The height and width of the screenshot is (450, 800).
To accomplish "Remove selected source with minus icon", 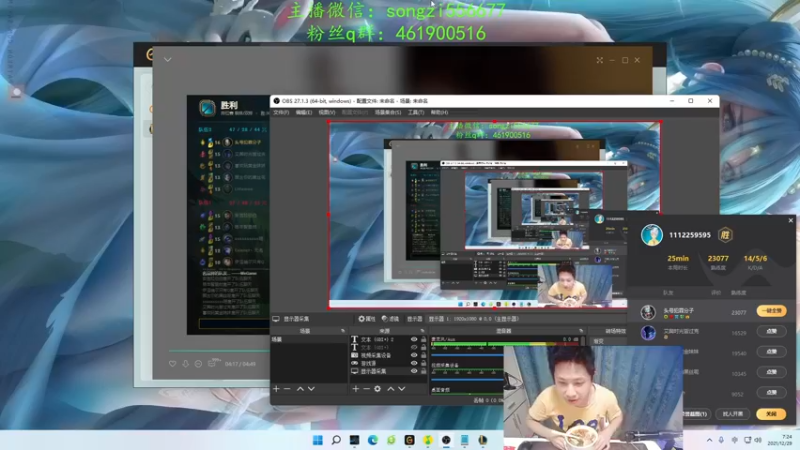I will [366, 389].
